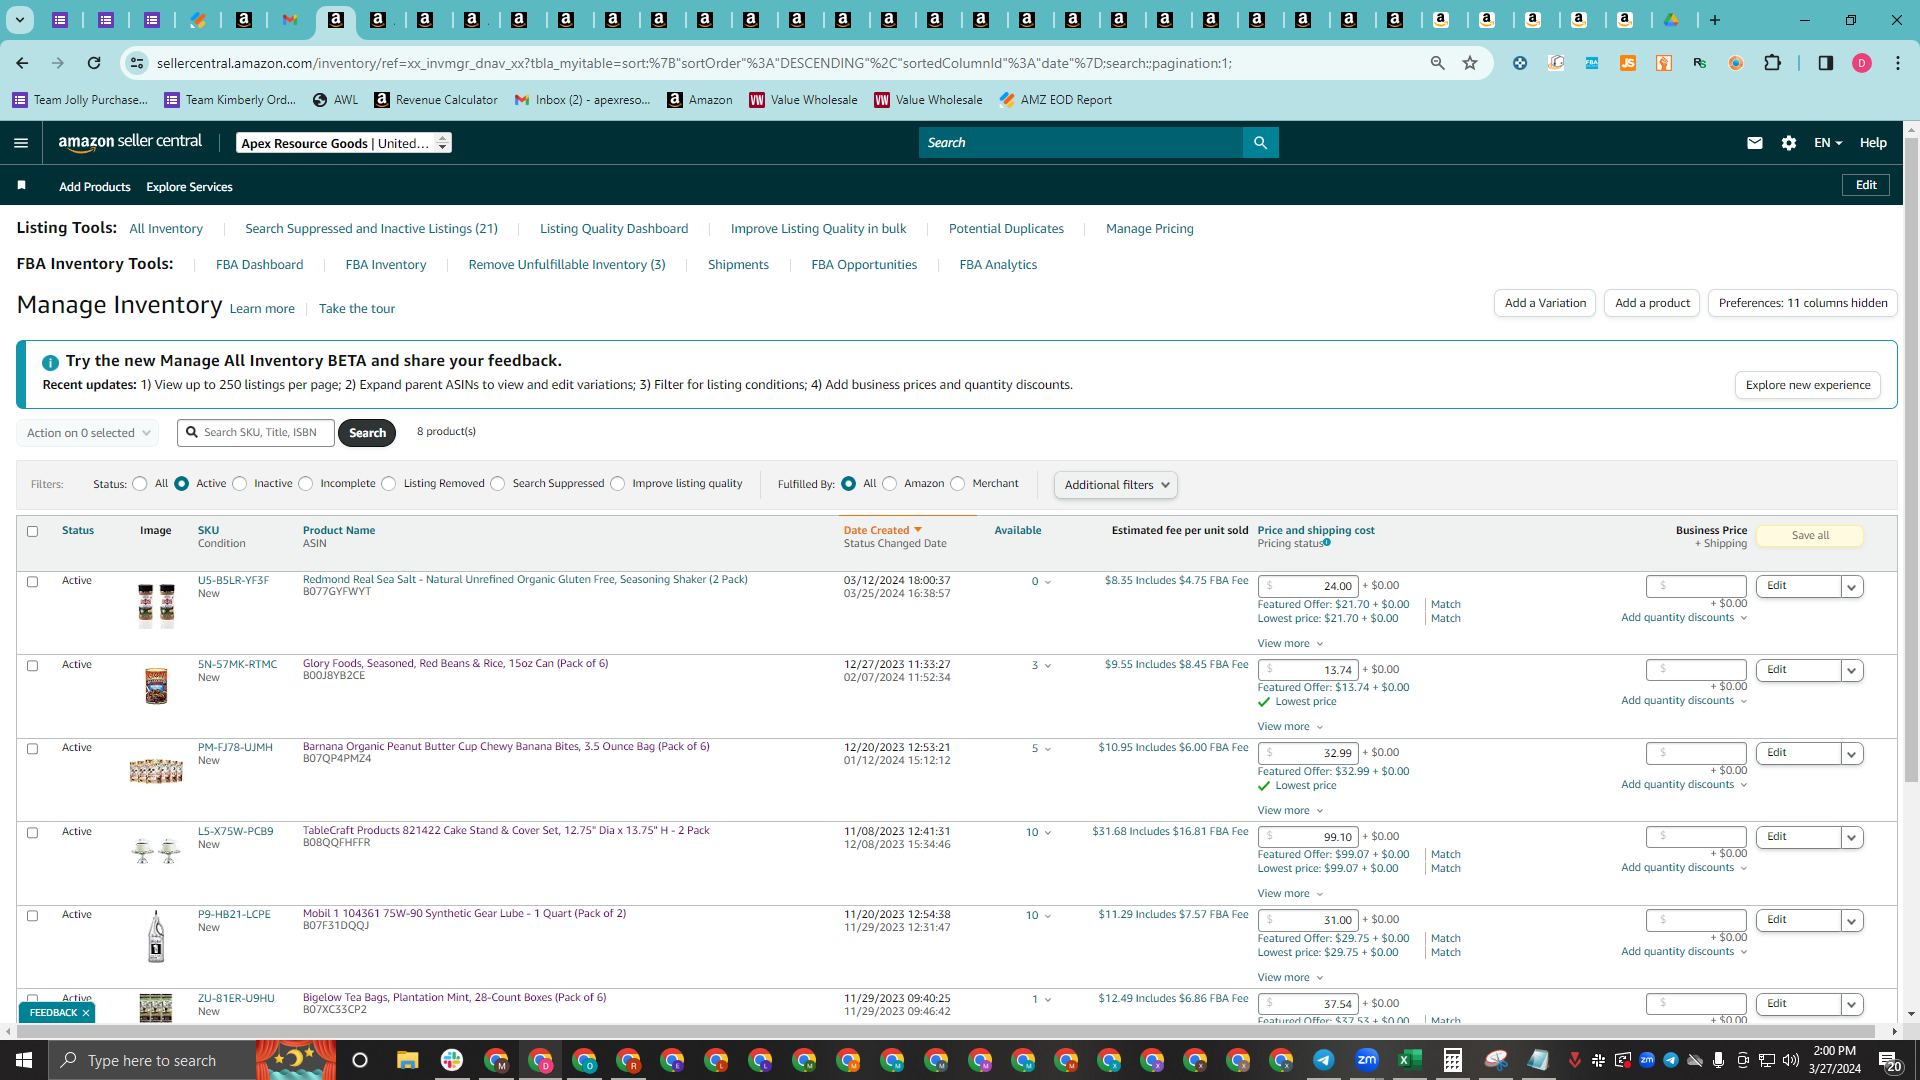Open Search Suppressed and Inactive Listings (21)
The height and width of the screenshot is (1080, 1920).
coord(371,229)
